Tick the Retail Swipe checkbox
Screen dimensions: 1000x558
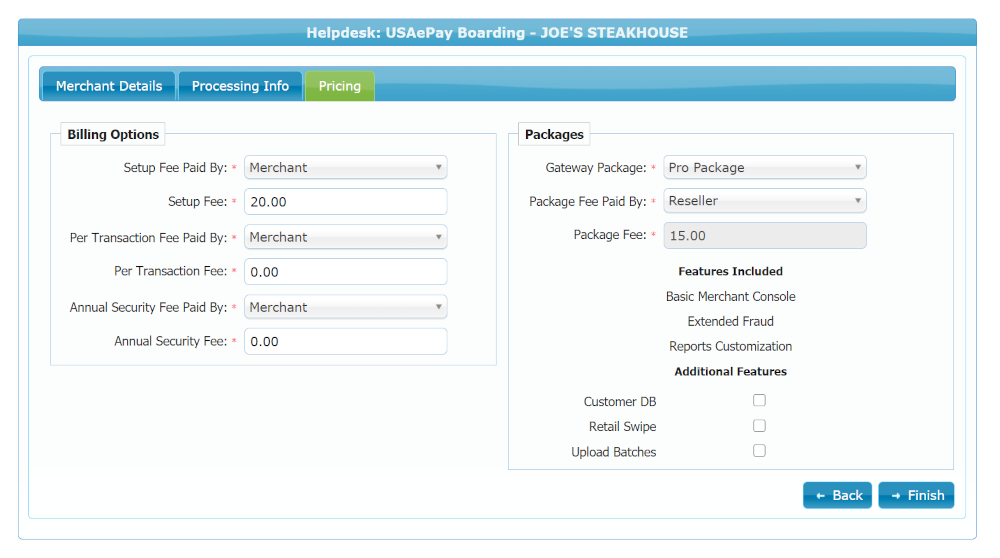[759, 426]
